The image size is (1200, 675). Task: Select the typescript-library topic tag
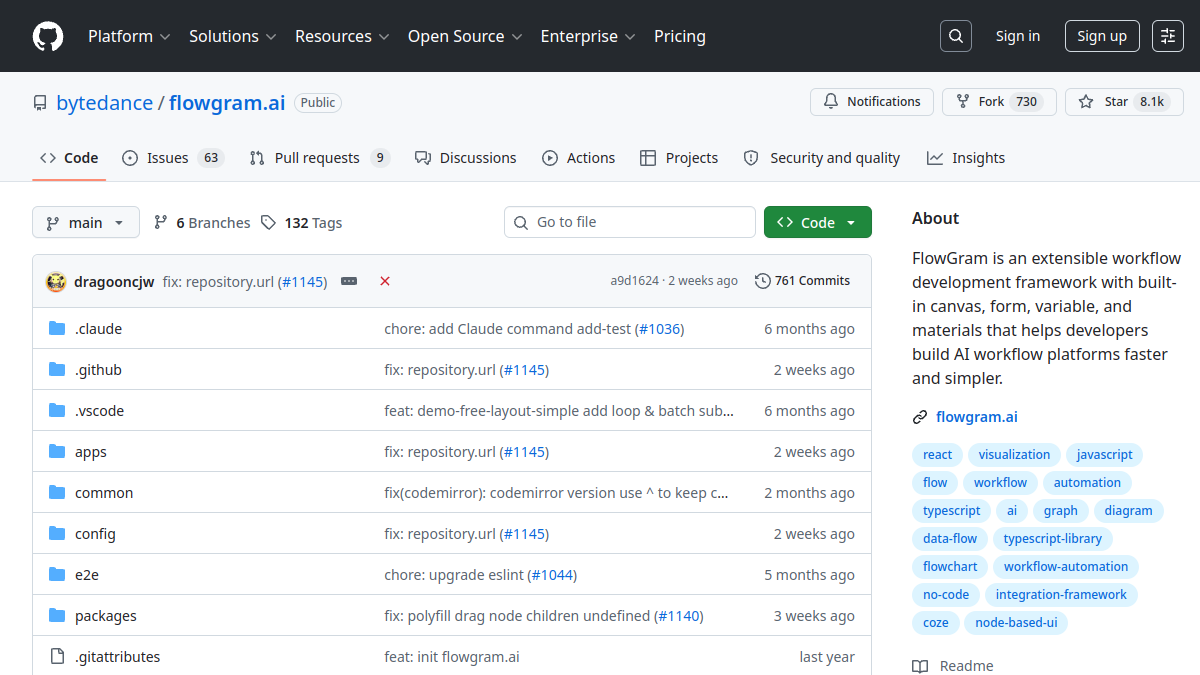(1053, 539)
